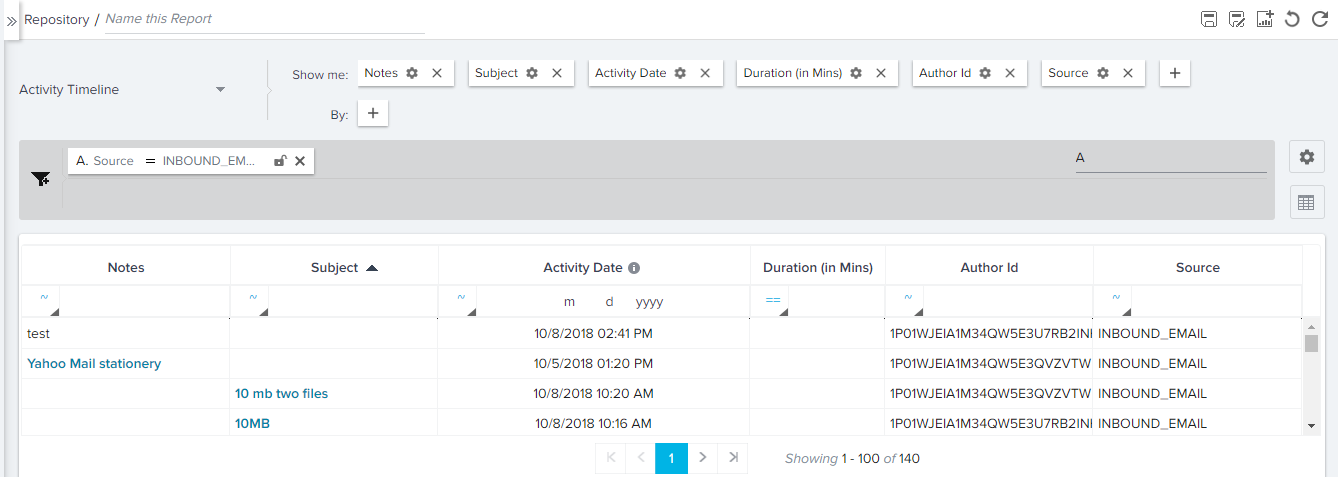
Task: Click the Name this Report field
Action: point(265,19)
